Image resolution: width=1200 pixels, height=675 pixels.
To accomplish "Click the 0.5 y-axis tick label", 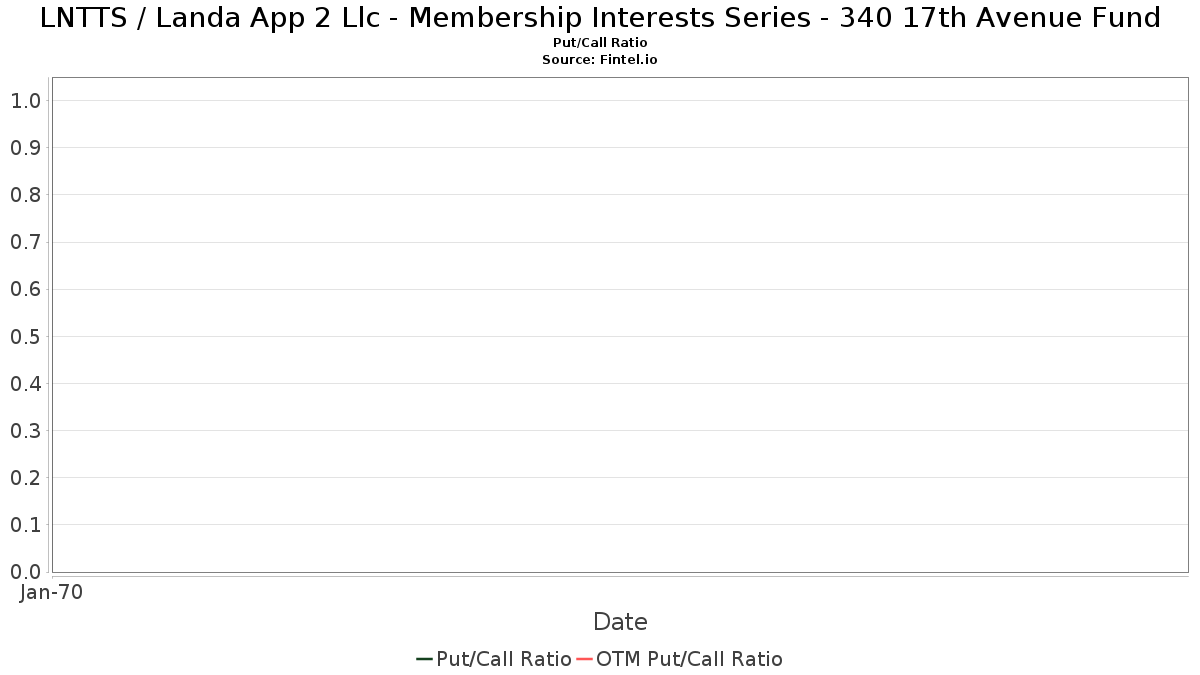I will (25, 337).
